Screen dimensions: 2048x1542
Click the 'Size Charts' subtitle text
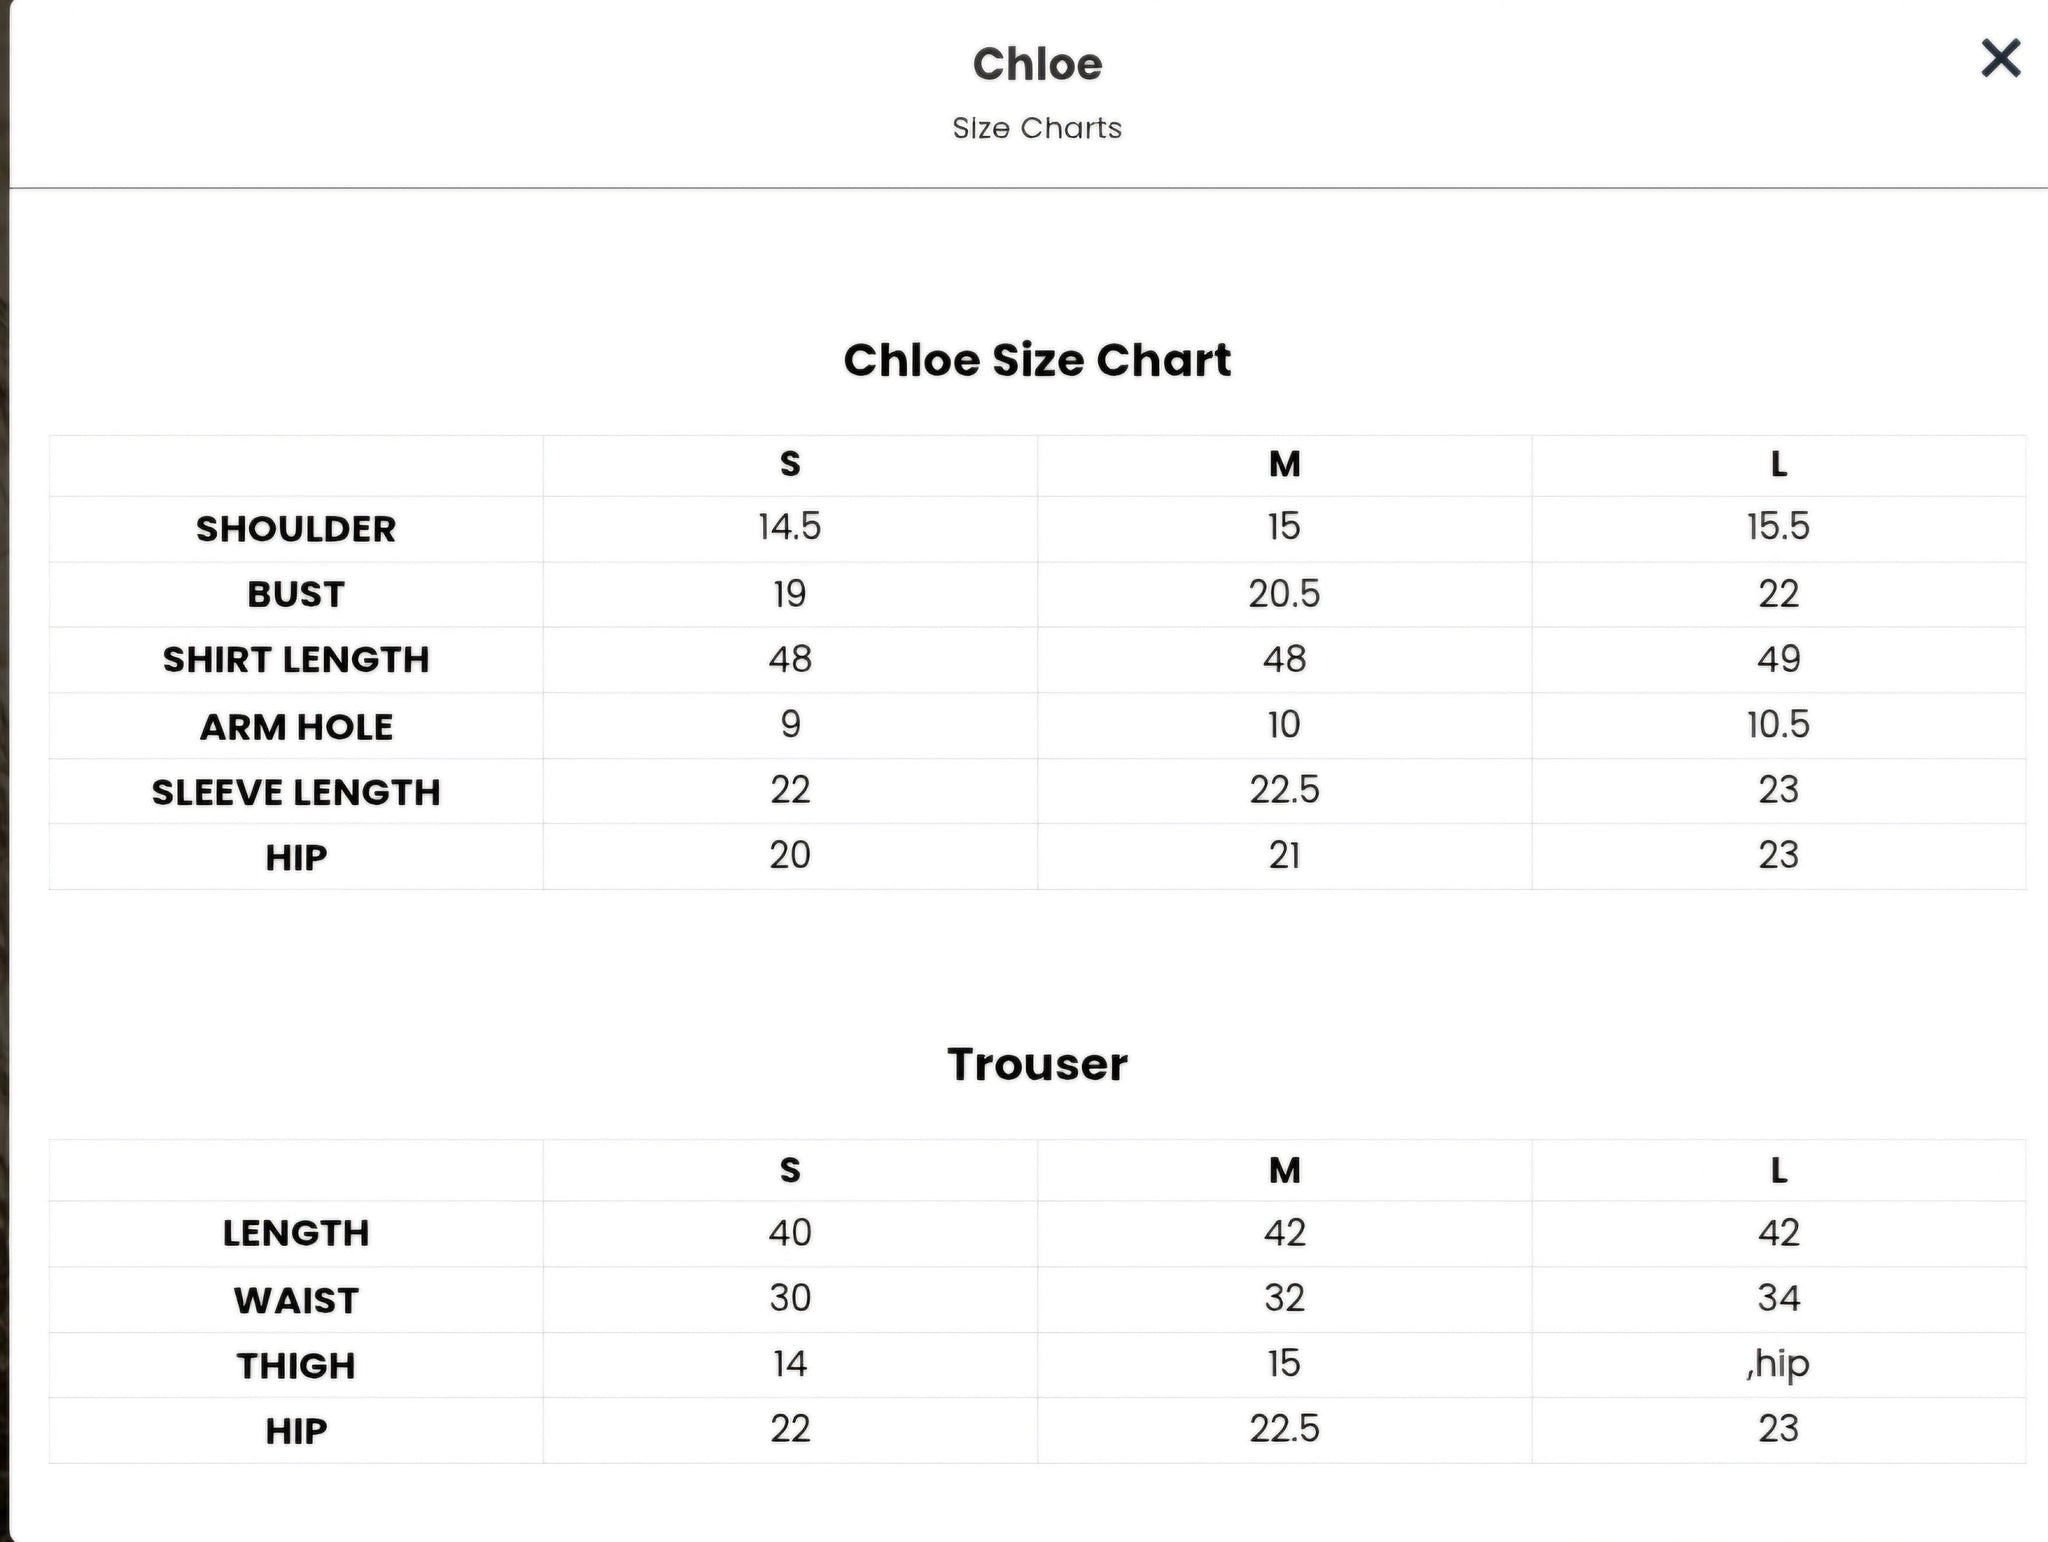tap(1037, 128)
